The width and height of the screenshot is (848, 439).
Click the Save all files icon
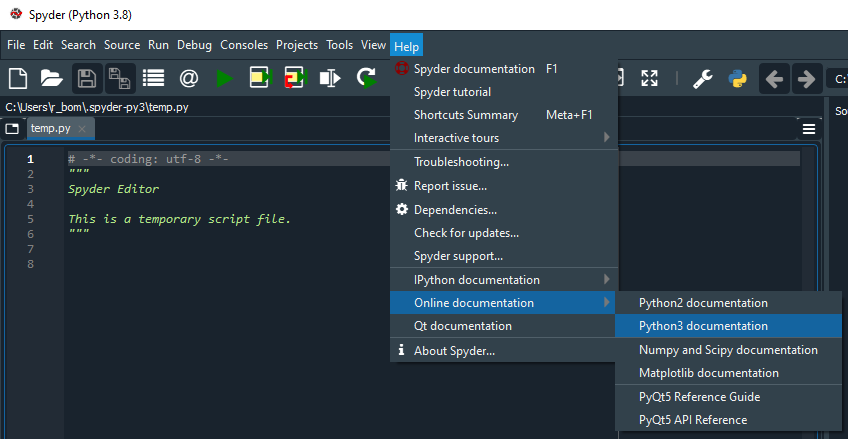click(x=120, y=79)
